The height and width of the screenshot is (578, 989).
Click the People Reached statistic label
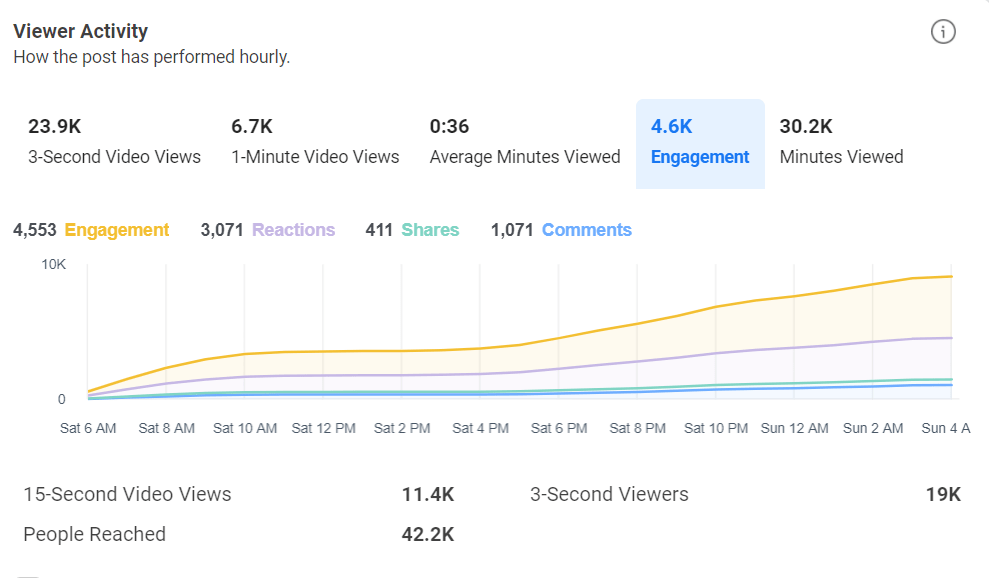coord(94,534)
